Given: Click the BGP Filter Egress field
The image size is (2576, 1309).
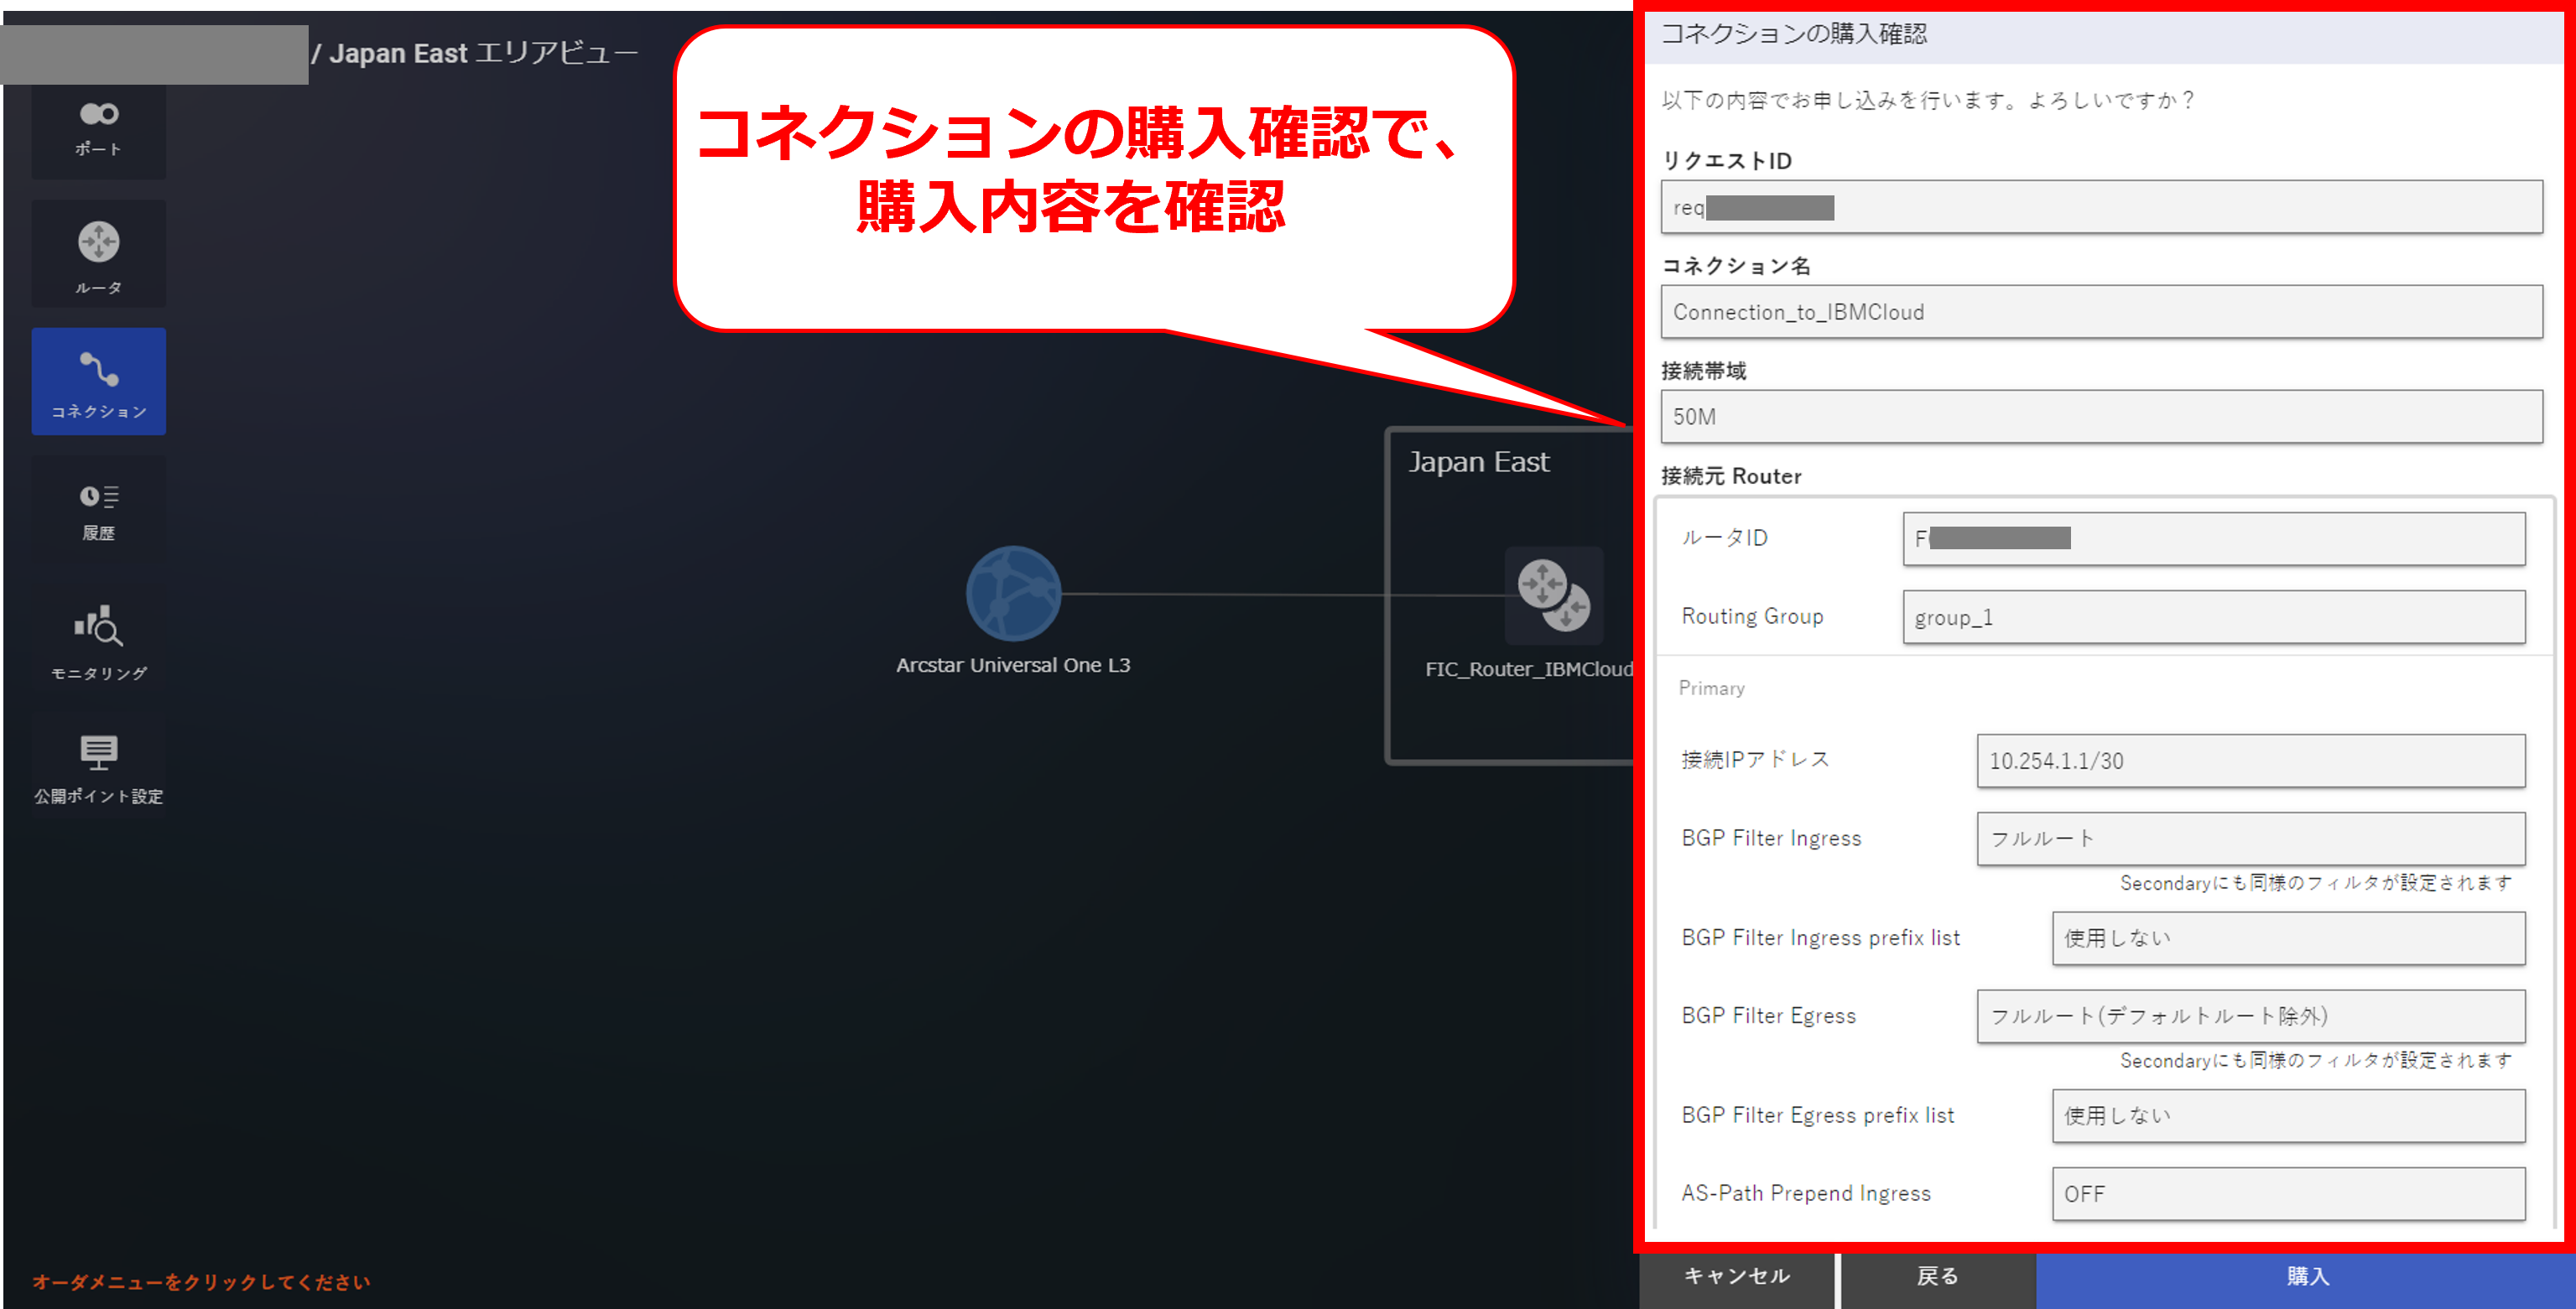Looking at the screenshot, I should (x=2249, y=1016).
